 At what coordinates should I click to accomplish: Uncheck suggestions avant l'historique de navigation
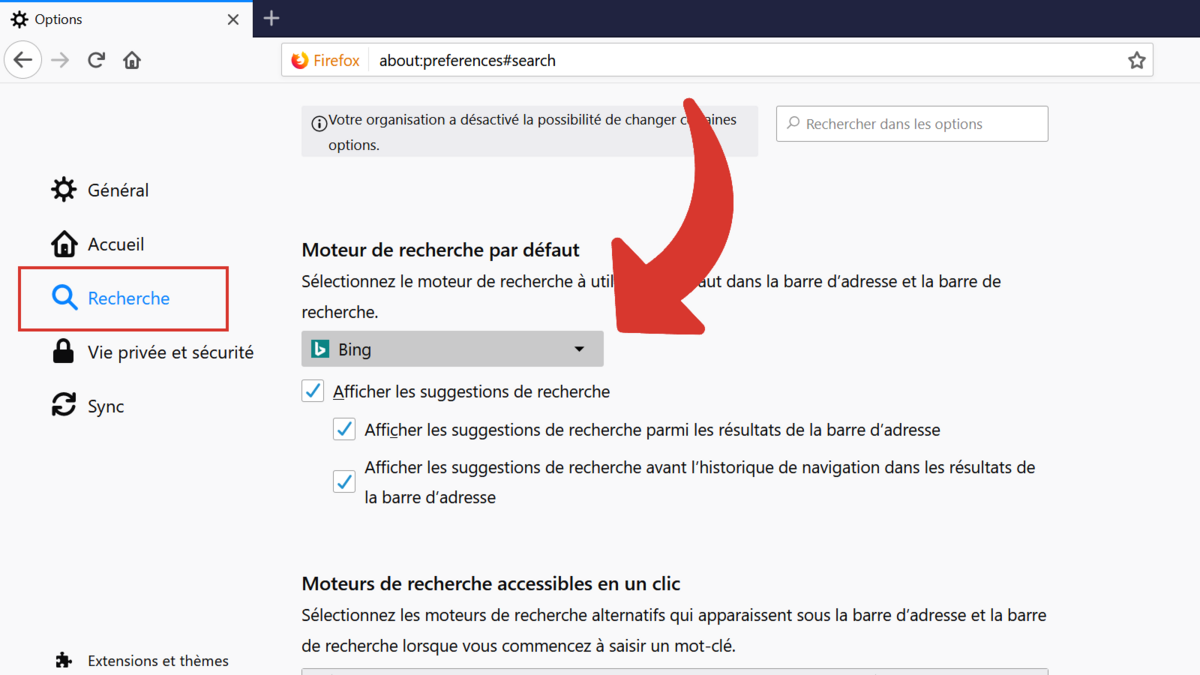tap(344, 481)
